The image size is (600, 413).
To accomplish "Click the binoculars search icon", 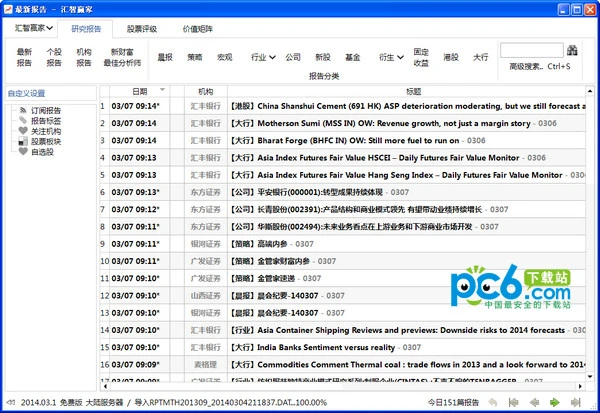I will click(x=573, y=49).
